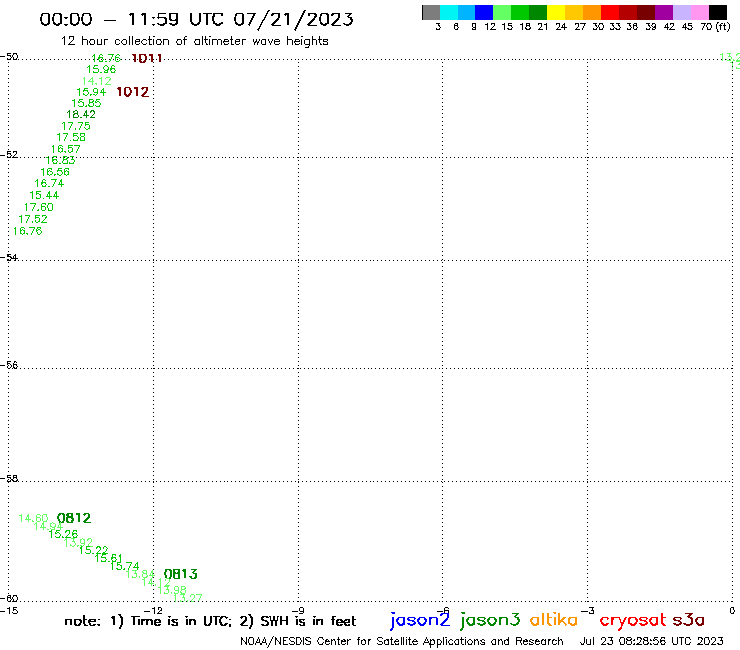
Task: Click the -9 longitude axis label
Action: (x=298, y=611)
